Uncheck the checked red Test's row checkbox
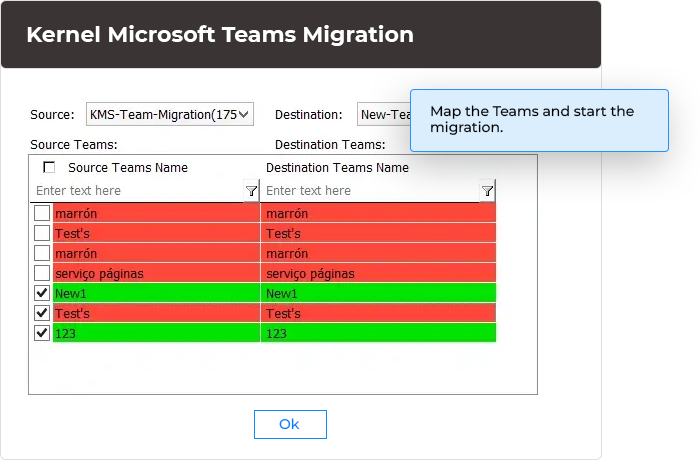Image resolution: width=700 pixels, height=460 pixels. [x=42, y=313]
